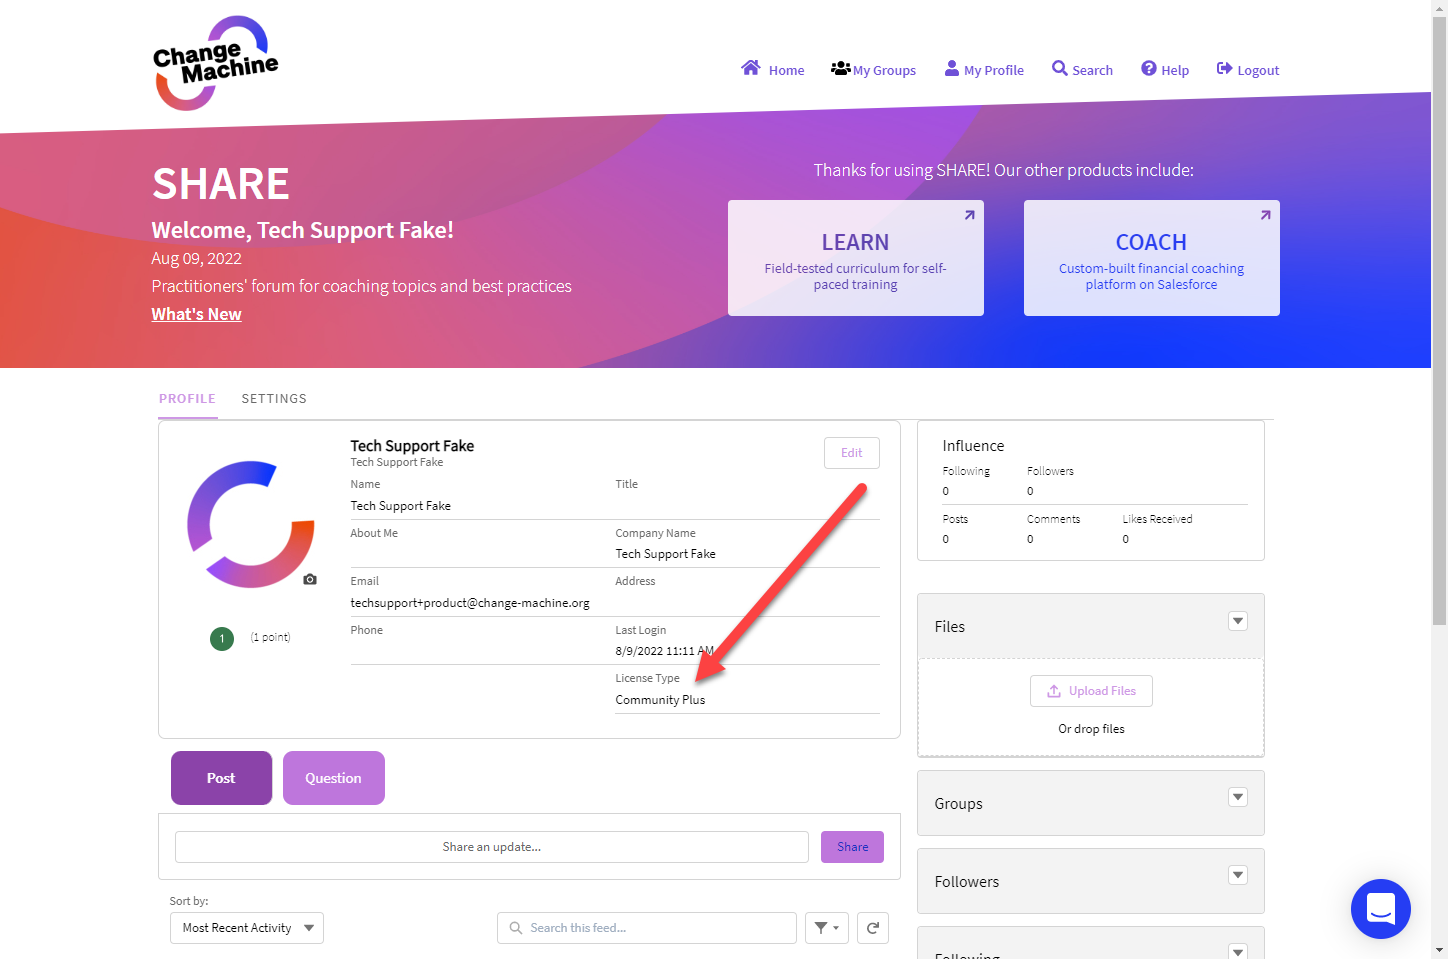
Task: Expand the Groups panel dropdown arrow
Action: click(x=1238, y=797)
